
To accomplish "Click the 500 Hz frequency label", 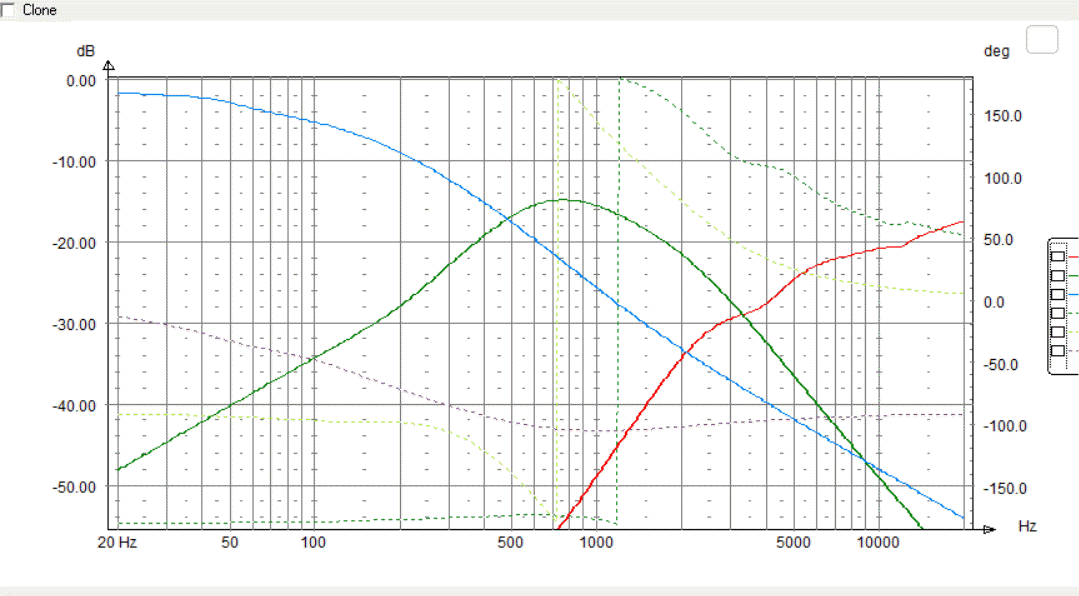I will (510, 543).
